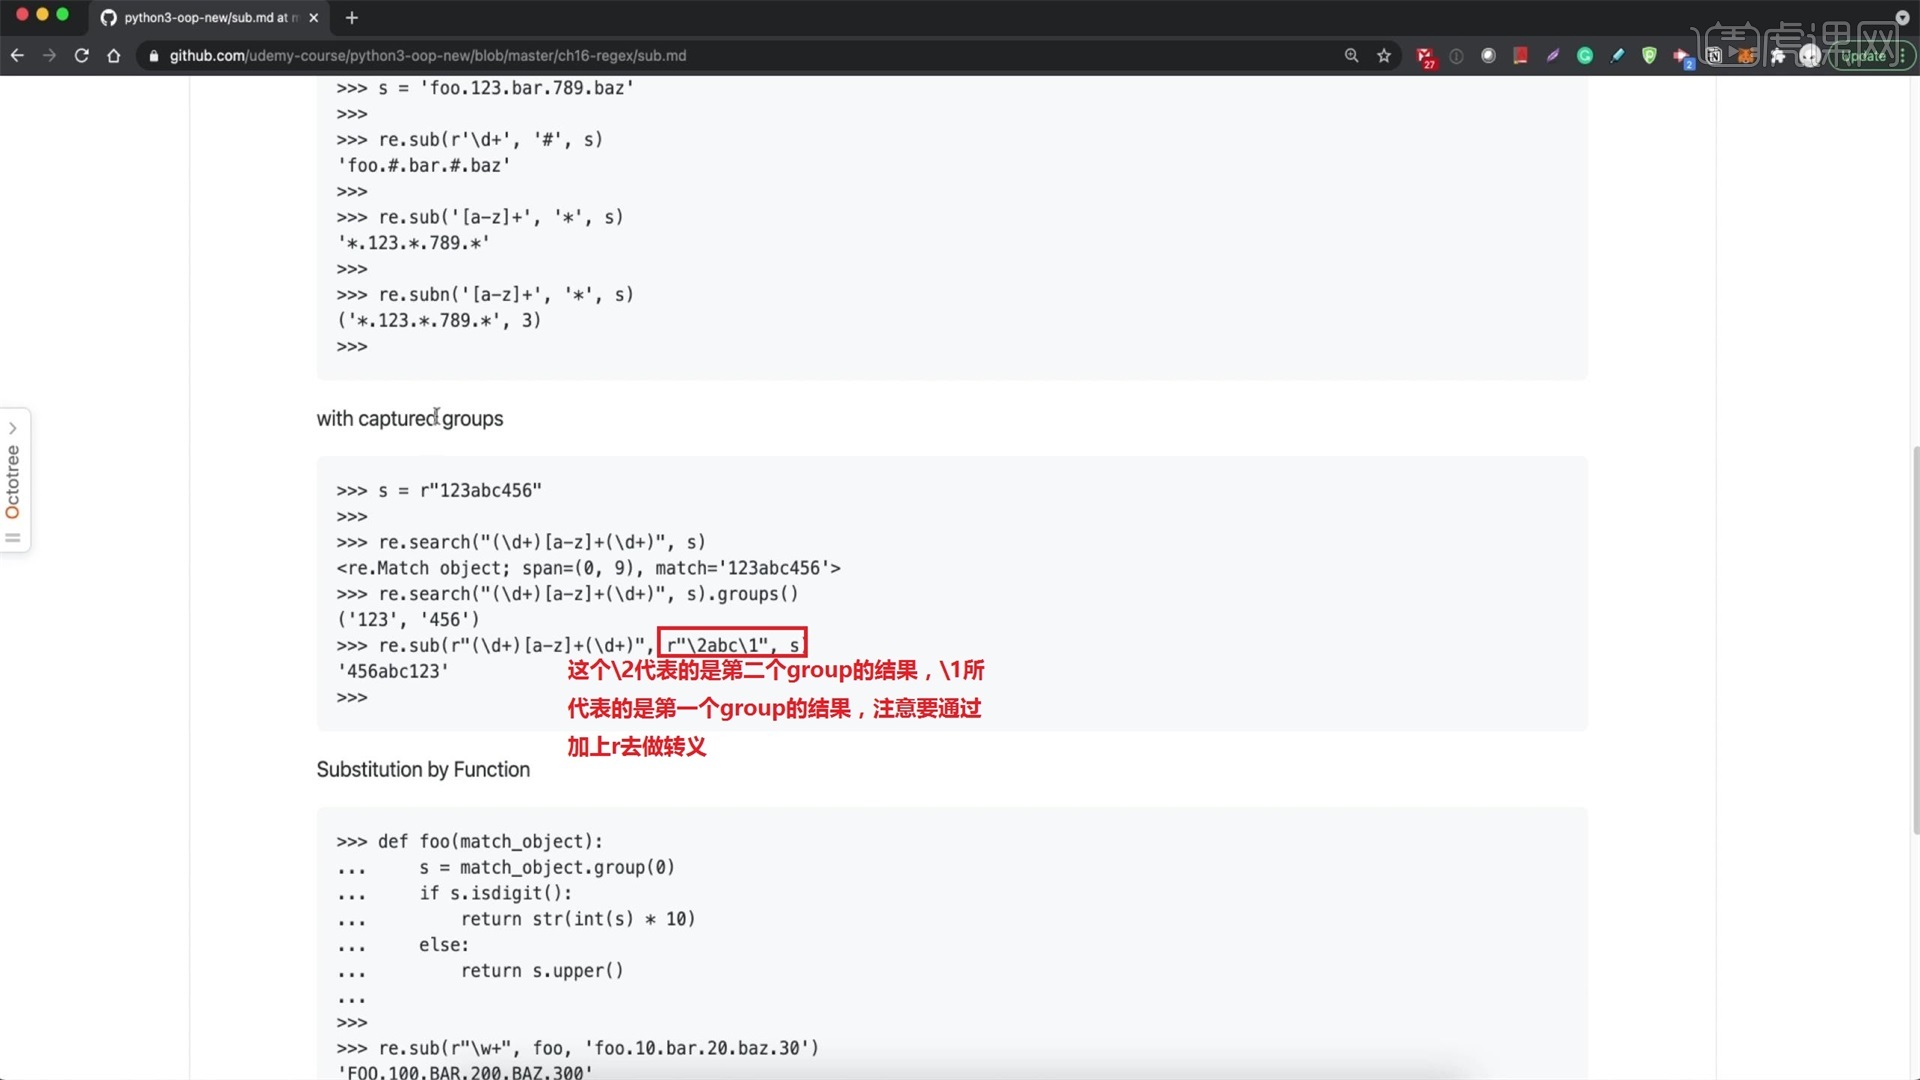Click the blue highlighter extension icon
The width and height of the screenshot is (1920, 1080).
[1617, 56]
